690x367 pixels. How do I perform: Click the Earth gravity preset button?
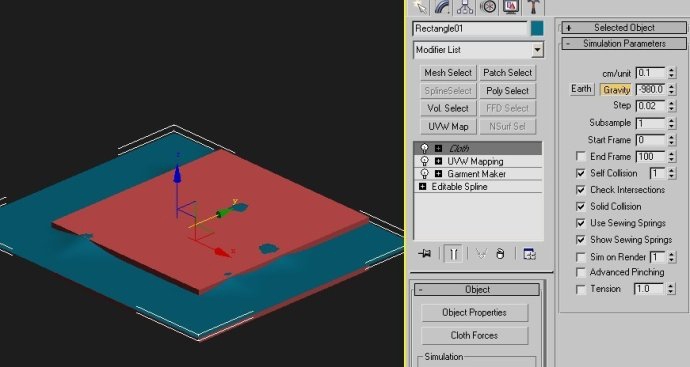click(x=582, y=89)
